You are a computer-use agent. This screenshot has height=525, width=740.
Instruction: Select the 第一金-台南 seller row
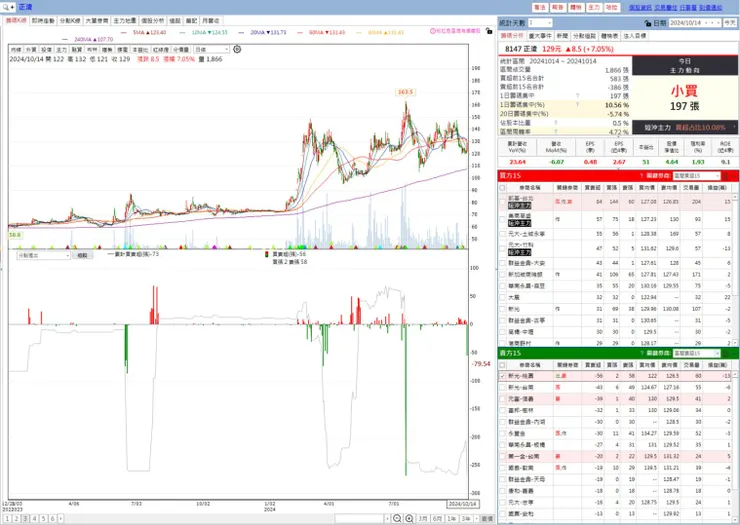pos(616,457)
